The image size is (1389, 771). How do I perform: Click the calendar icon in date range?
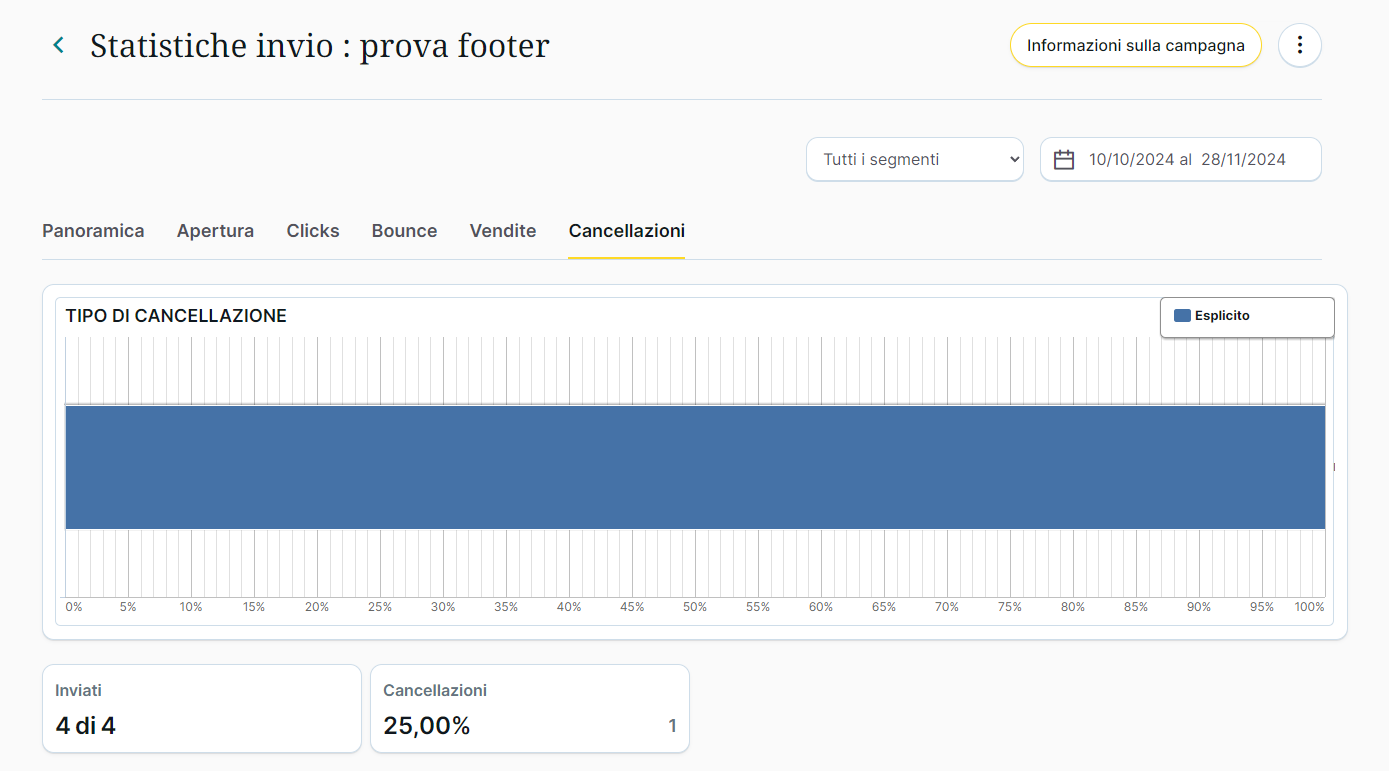click(1064, 160)
